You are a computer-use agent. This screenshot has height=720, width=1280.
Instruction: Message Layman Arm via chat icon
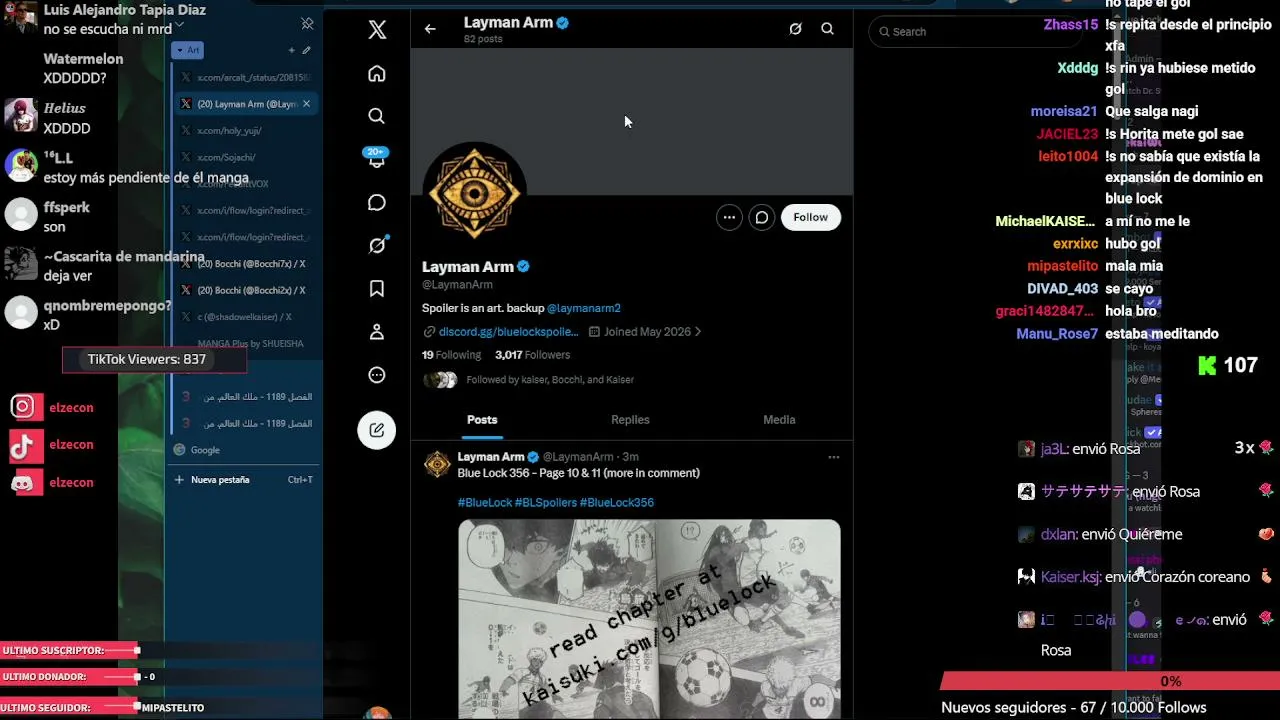(762, 217)
